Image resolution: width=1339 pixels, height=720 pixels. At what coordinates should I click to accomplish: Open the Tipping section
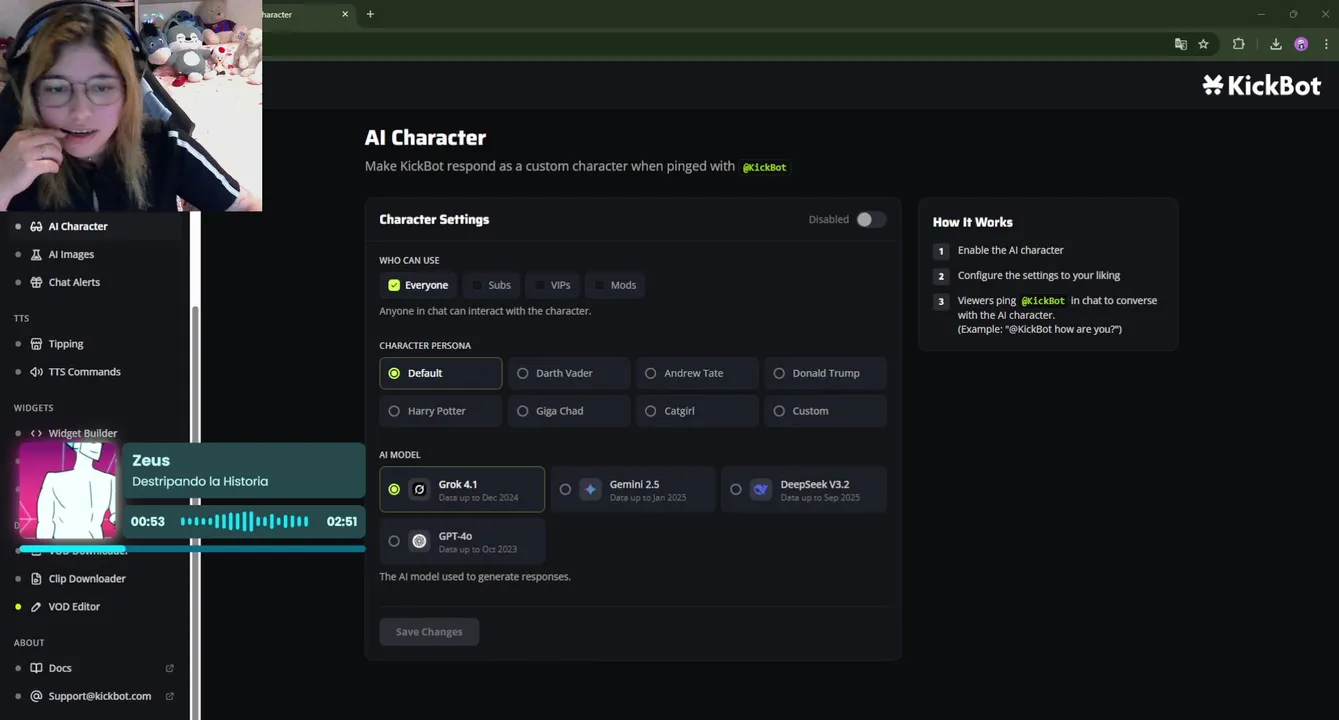click(x=66, y=344)
